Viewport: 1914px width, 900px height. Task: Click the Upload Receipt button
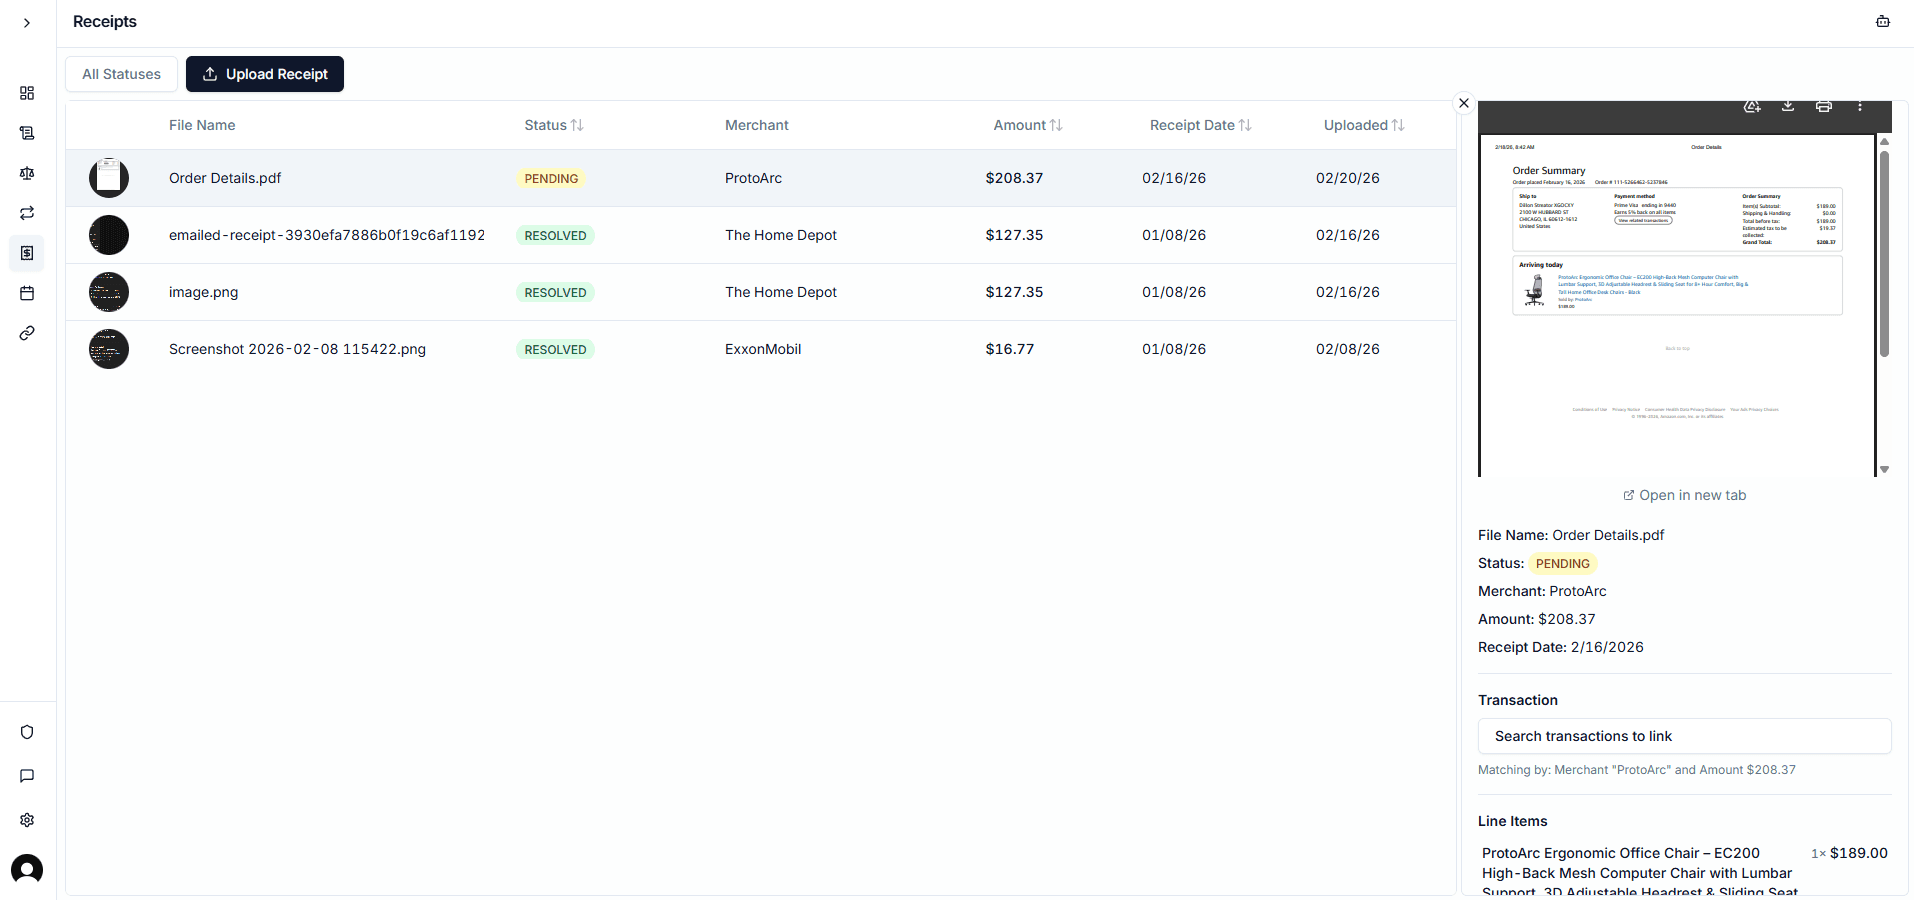pos(264,74)
